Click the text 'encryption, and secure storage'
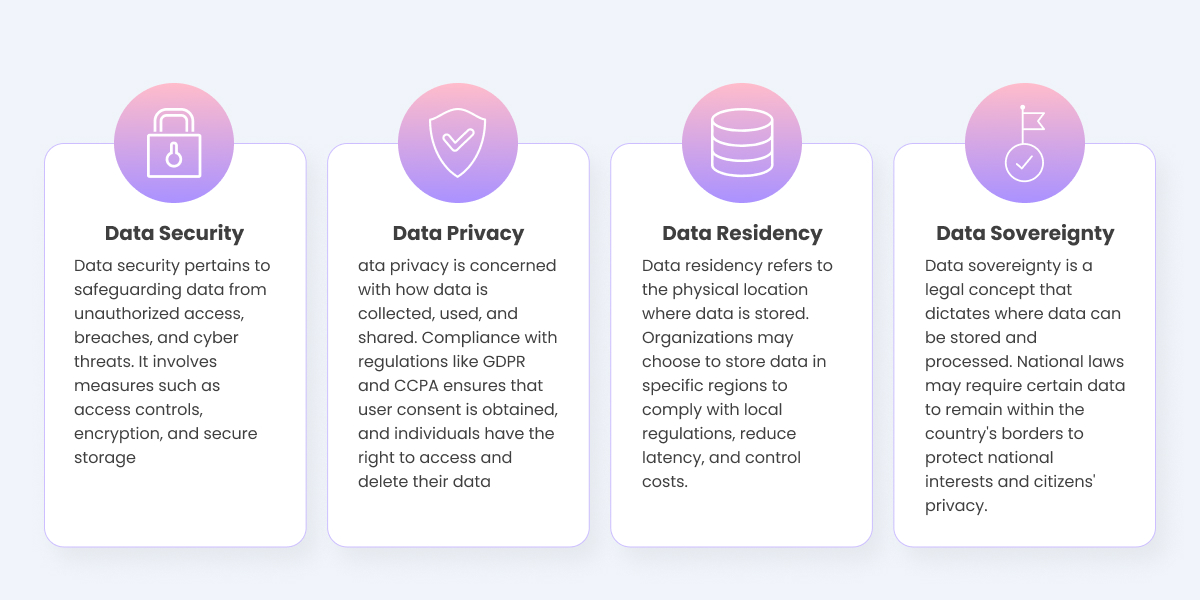 [166, 446]
